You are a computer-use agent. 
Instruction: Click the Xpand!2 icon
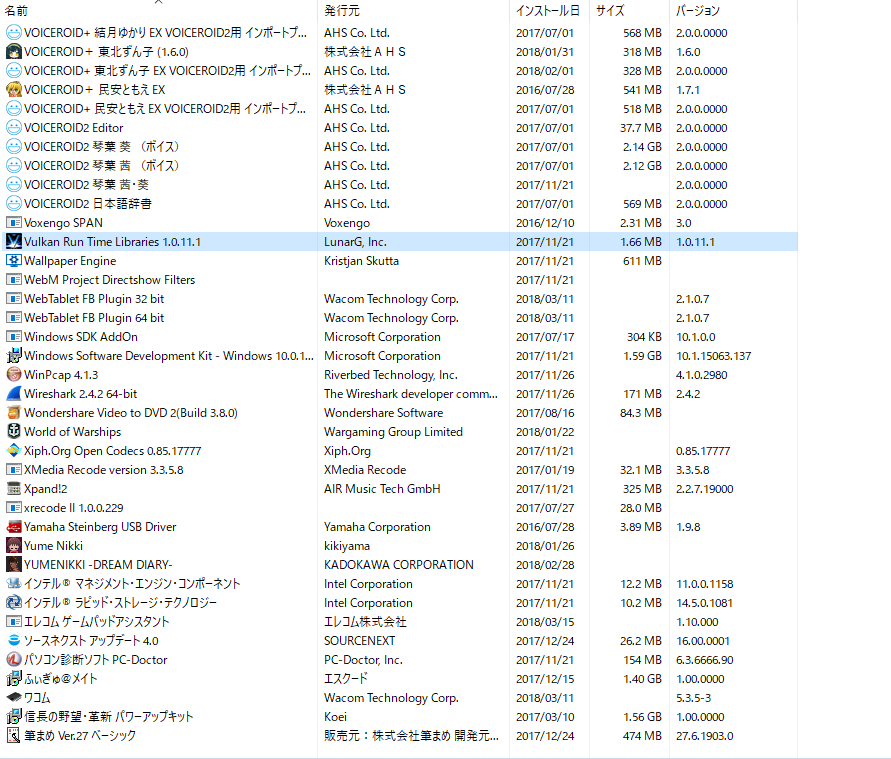[x=14, y=489]
